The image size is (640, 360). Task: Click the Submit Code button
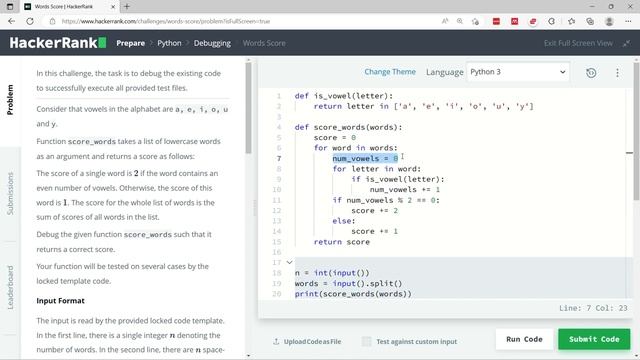(594, 339)
